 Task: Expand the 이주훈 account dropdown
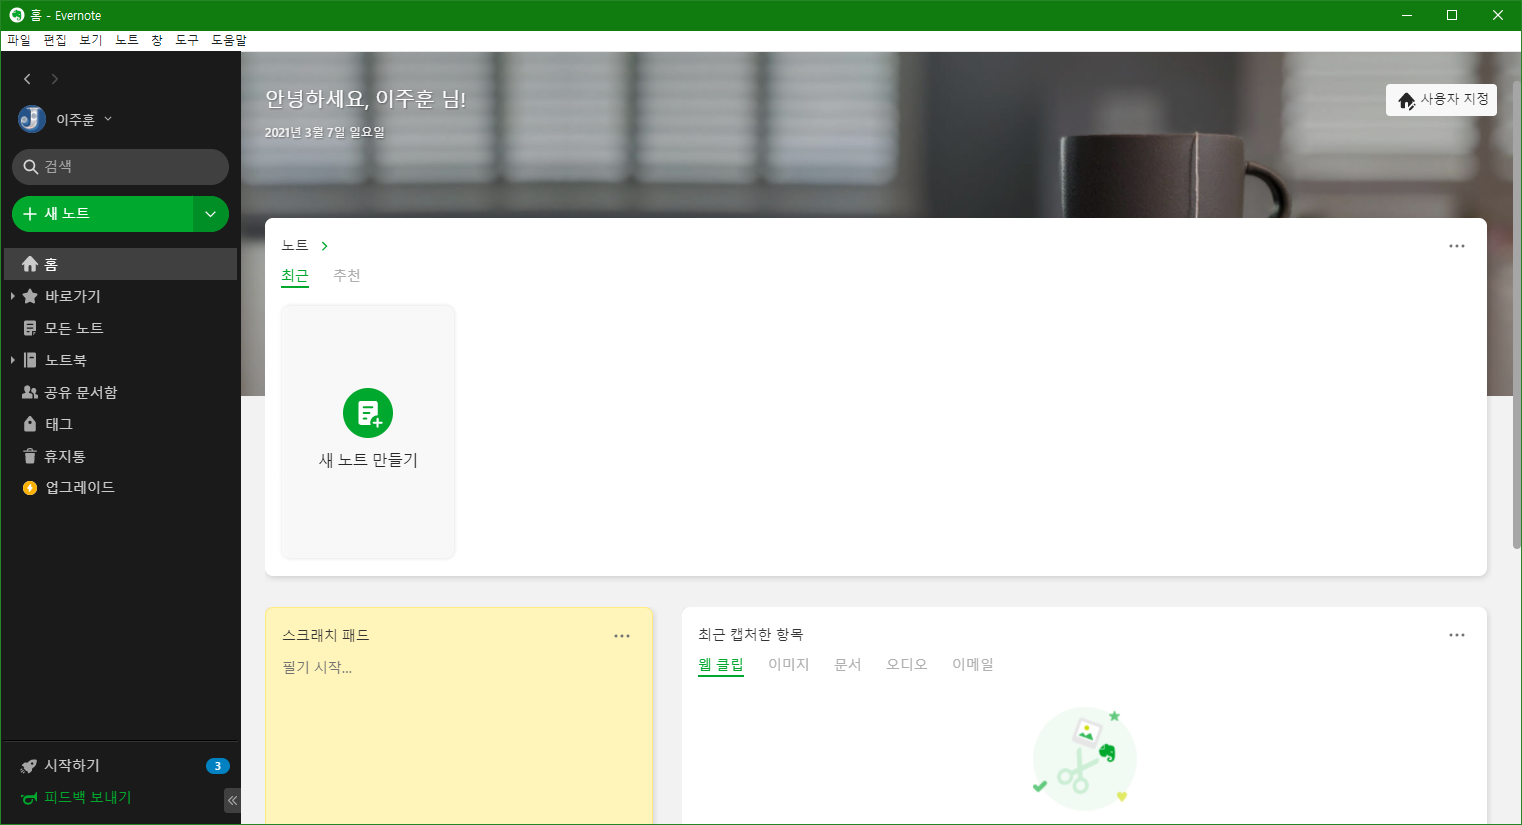click(x=108, y=119)
